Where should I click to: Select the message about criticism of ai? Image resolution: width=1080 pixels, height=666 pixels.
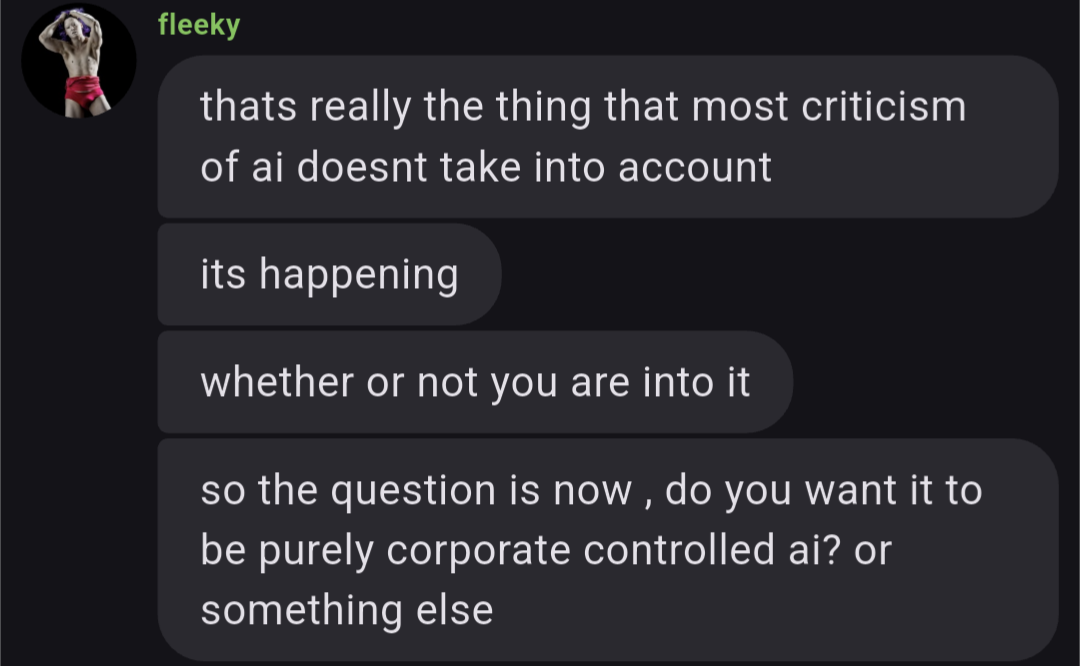(x=606, y=136)
